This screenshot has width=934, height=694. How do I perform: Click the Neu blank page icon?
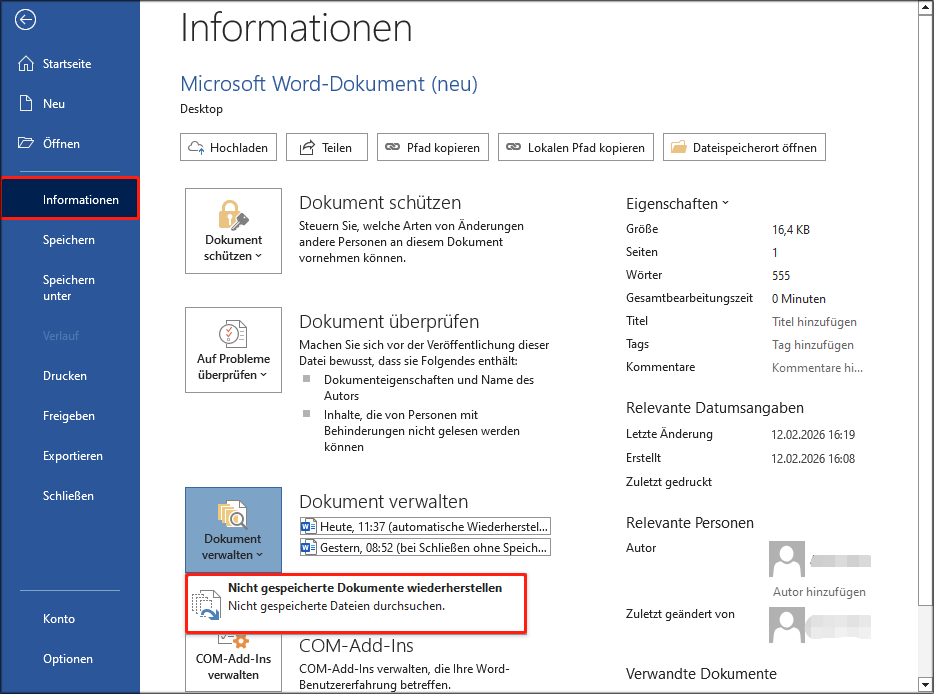pos(26,103)
